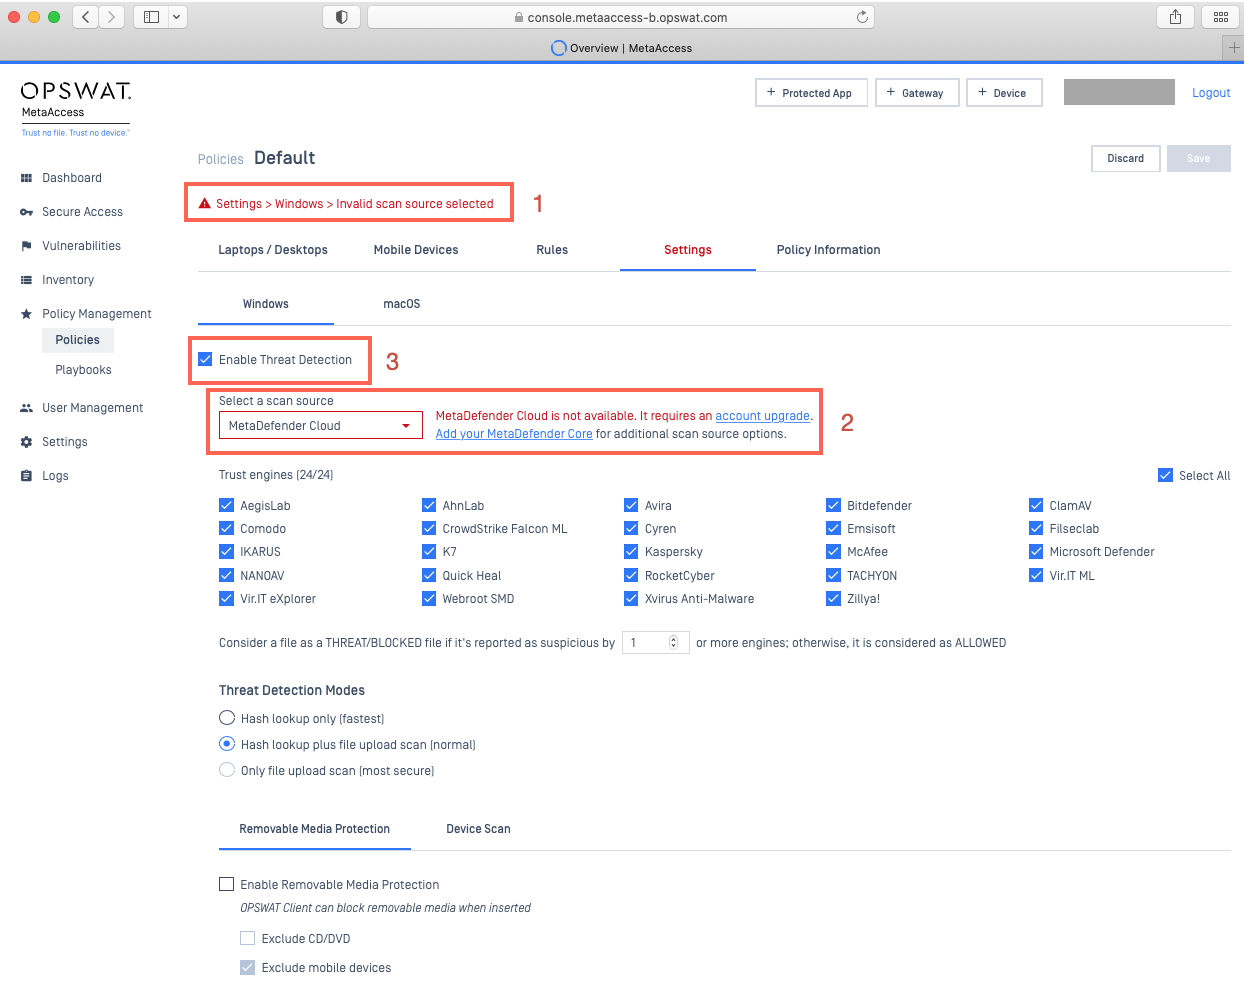Open the Policy Information tab

tap(829, 250)
